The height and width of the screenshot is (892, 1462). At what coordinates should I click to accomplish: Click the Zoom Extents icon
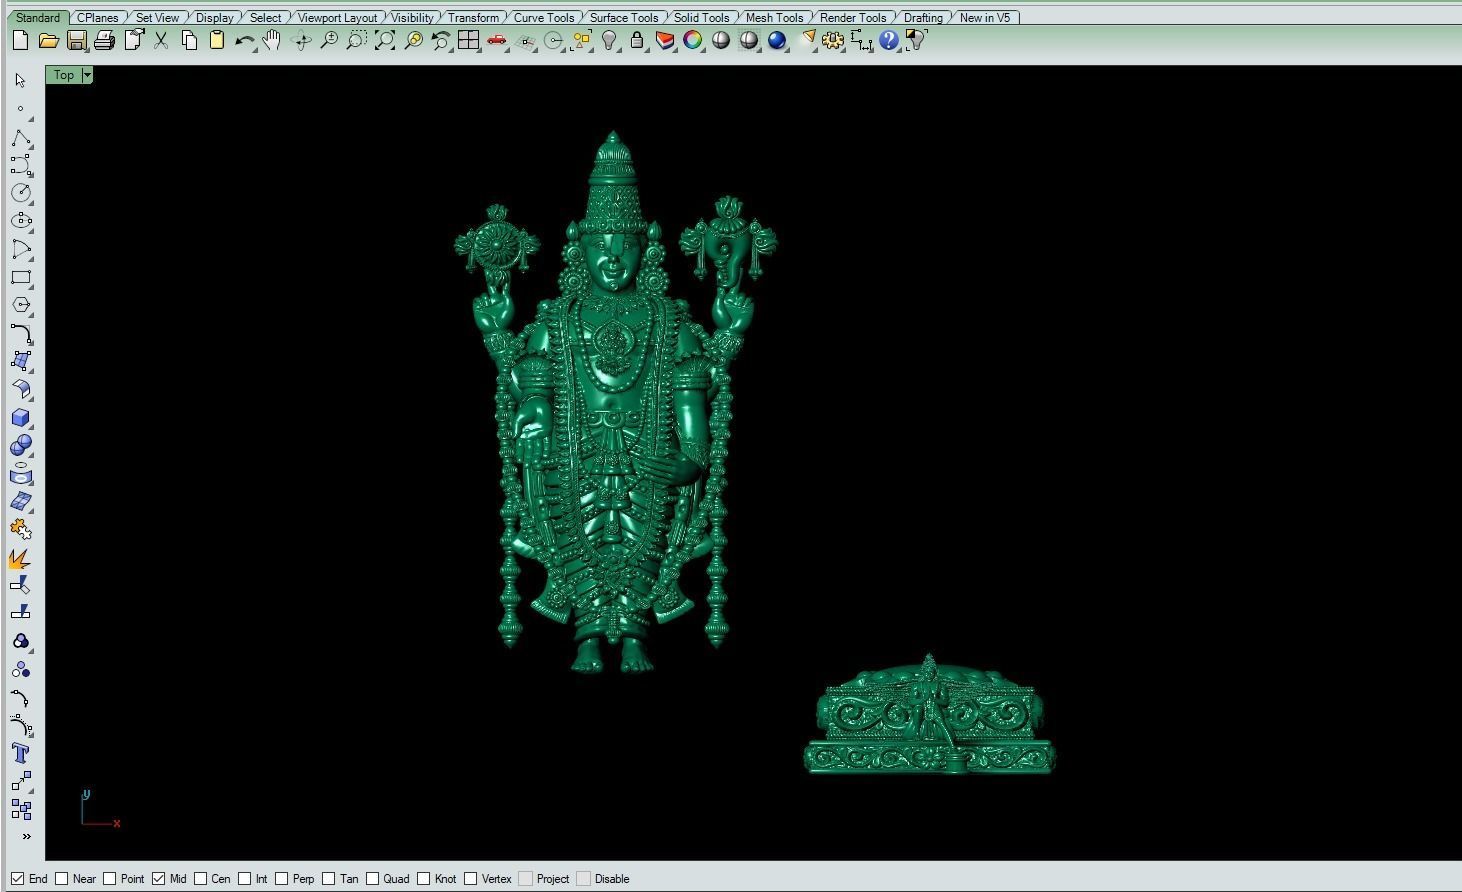[385, 41]
